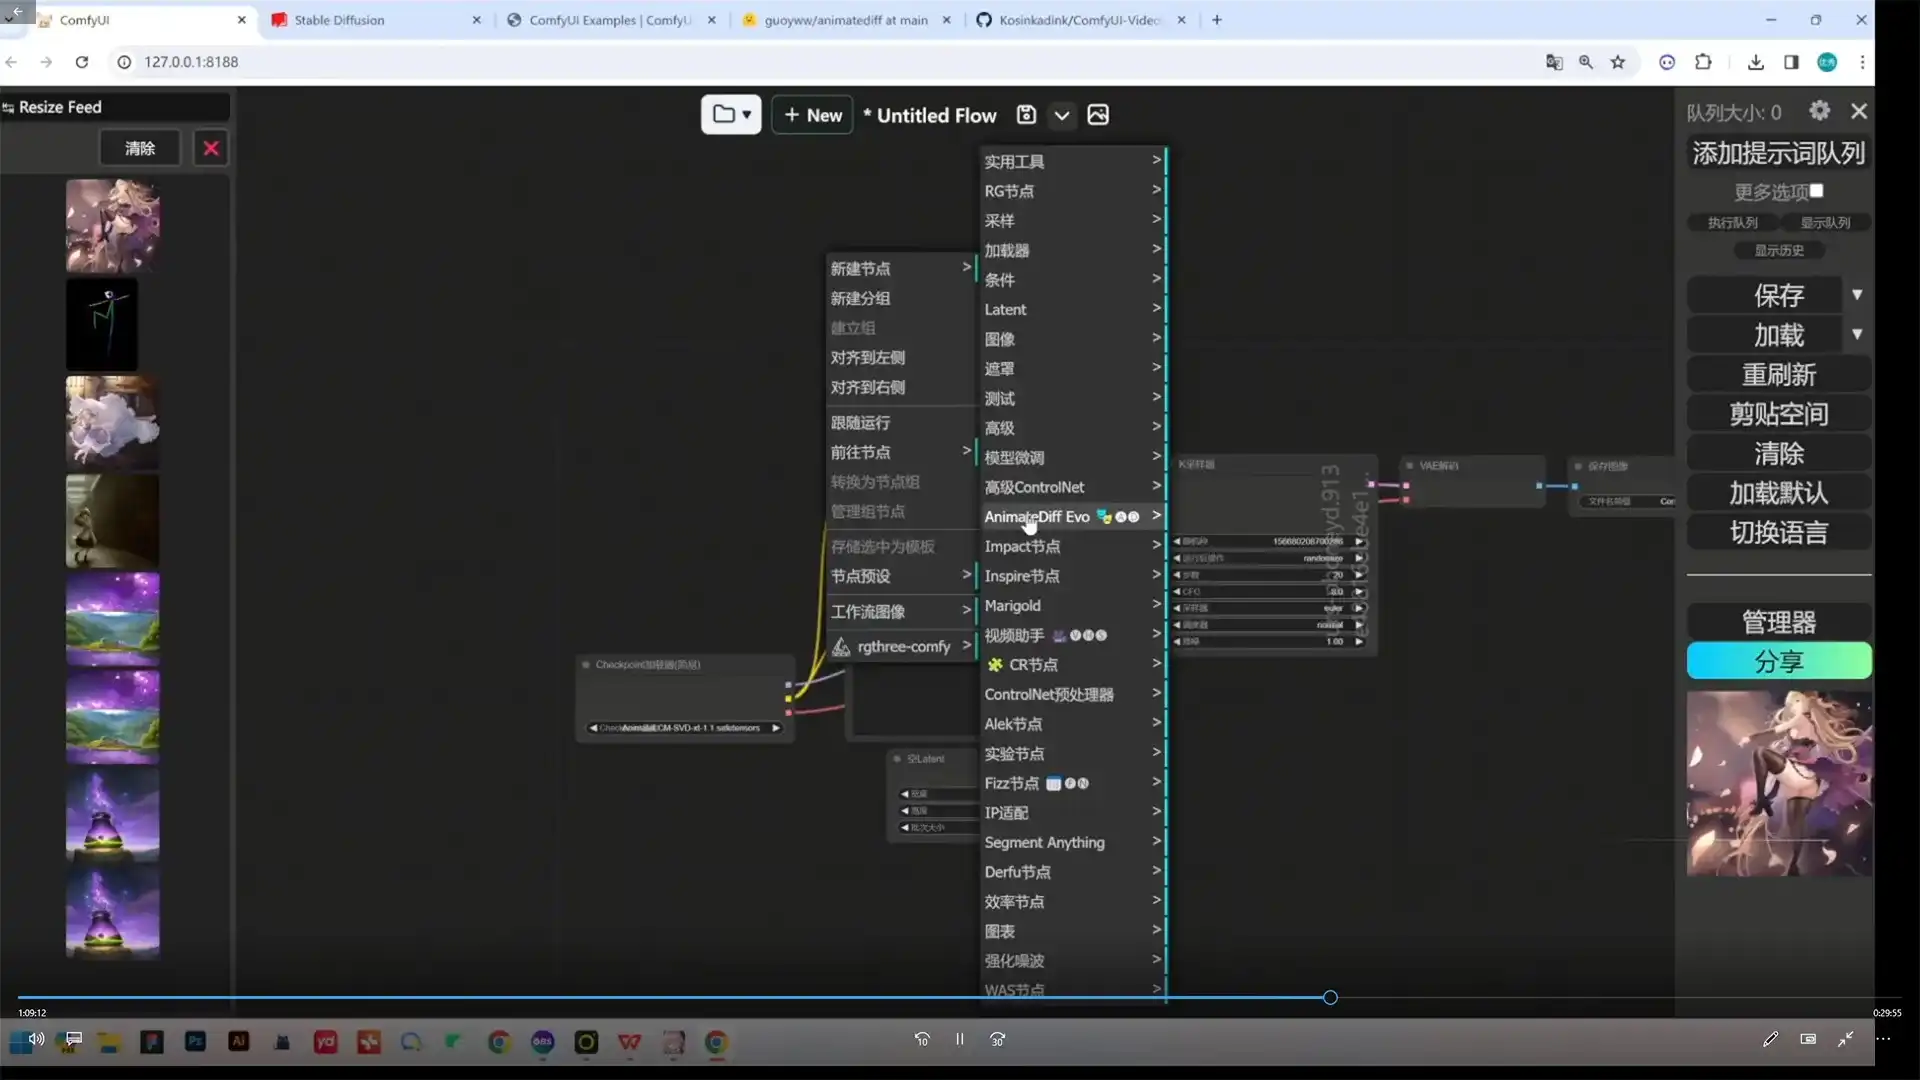Expand the dropdown arrow next to 保存
Viewport: 1920px width, 1080px height.
[x=1857, y=295]
